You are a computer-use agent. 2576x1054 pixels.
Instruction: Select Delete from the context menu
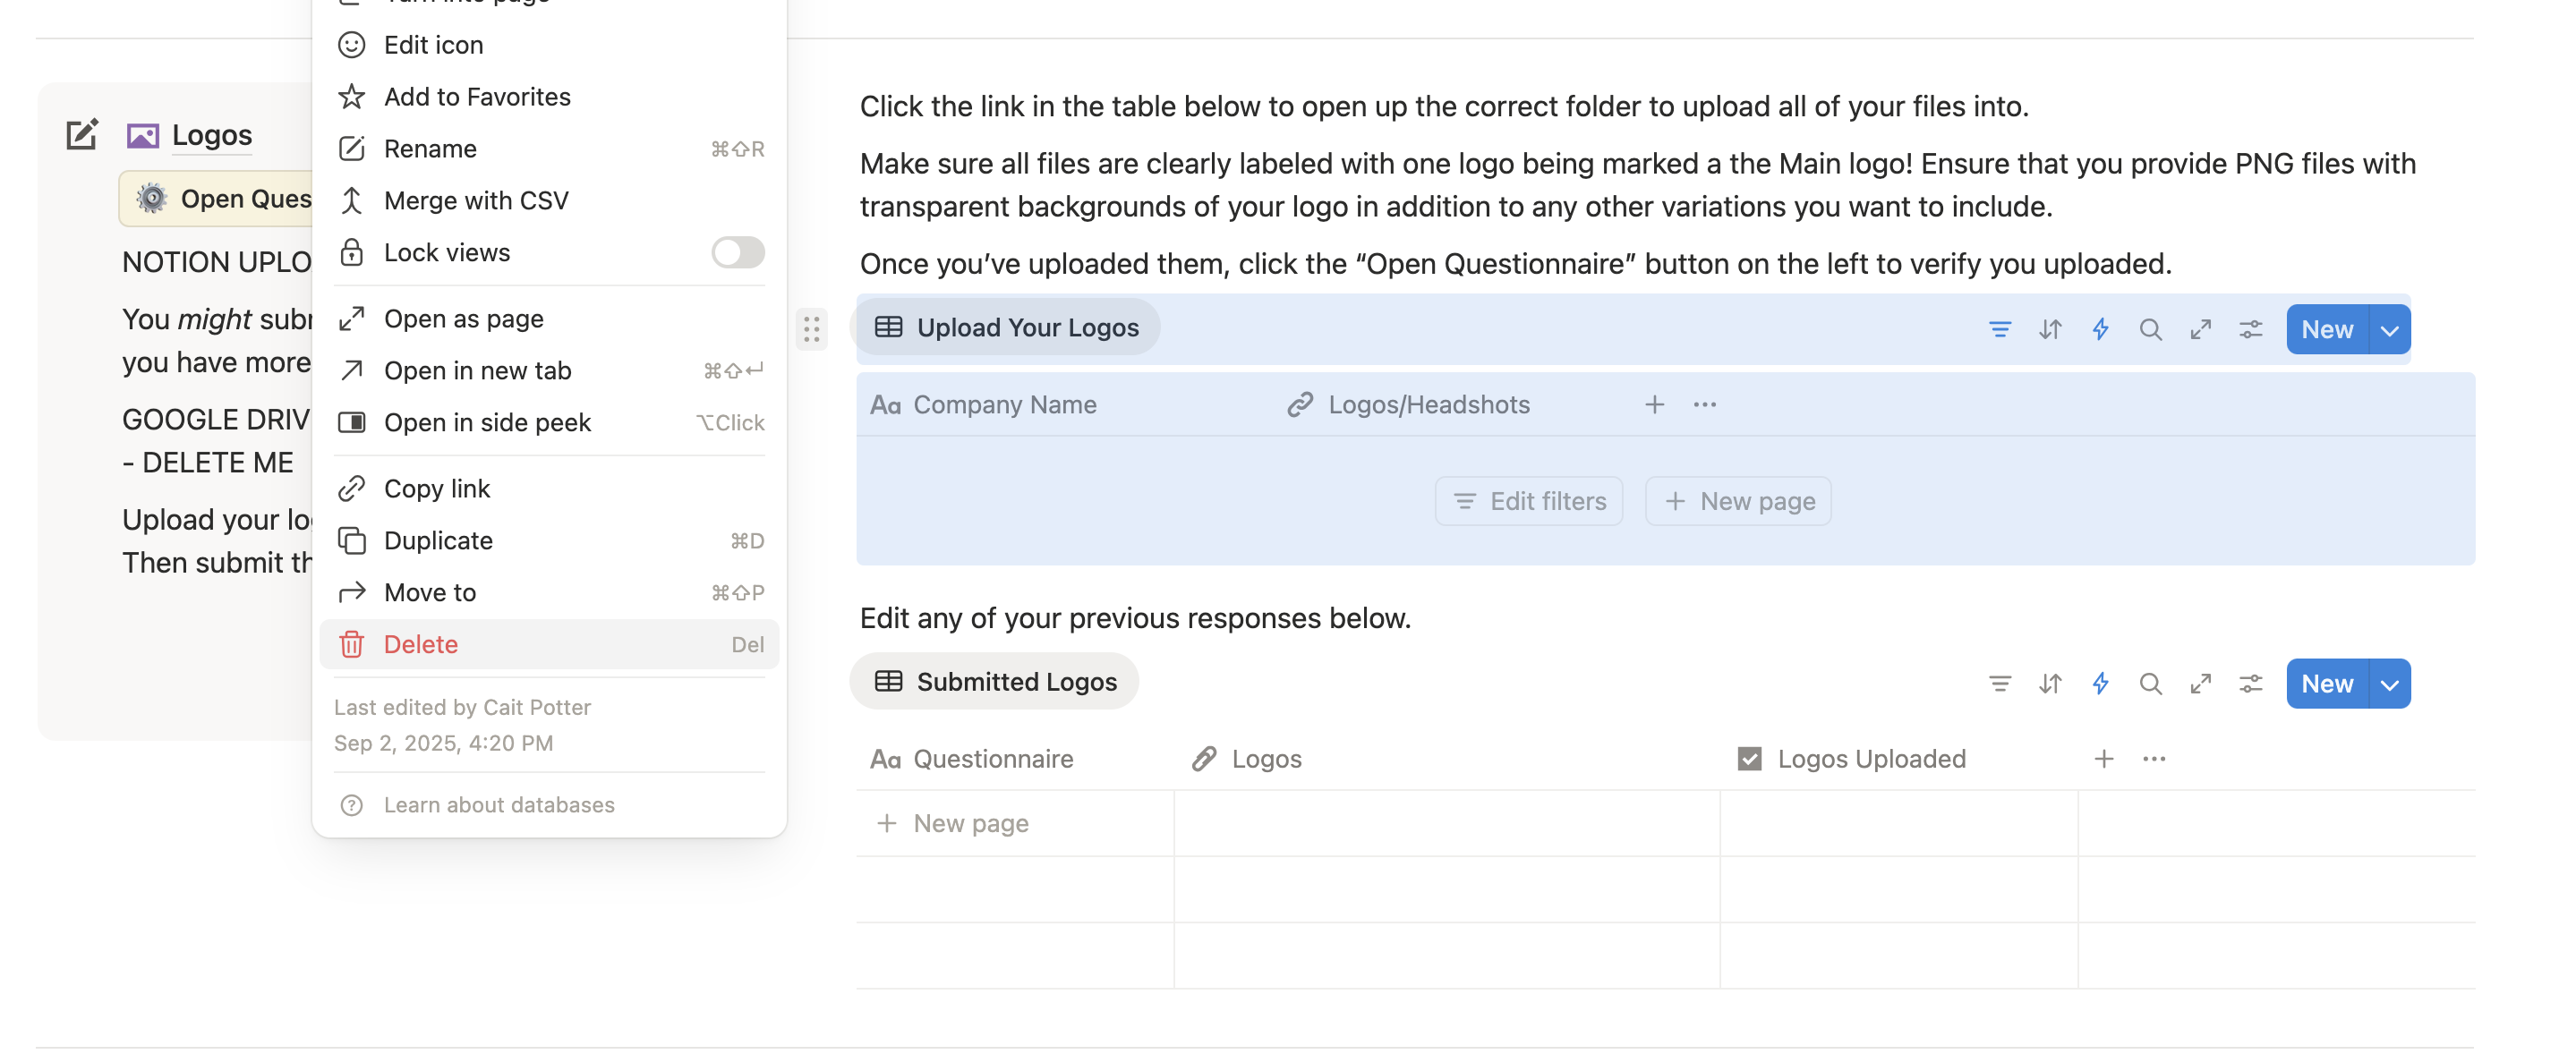click(420, 644)
